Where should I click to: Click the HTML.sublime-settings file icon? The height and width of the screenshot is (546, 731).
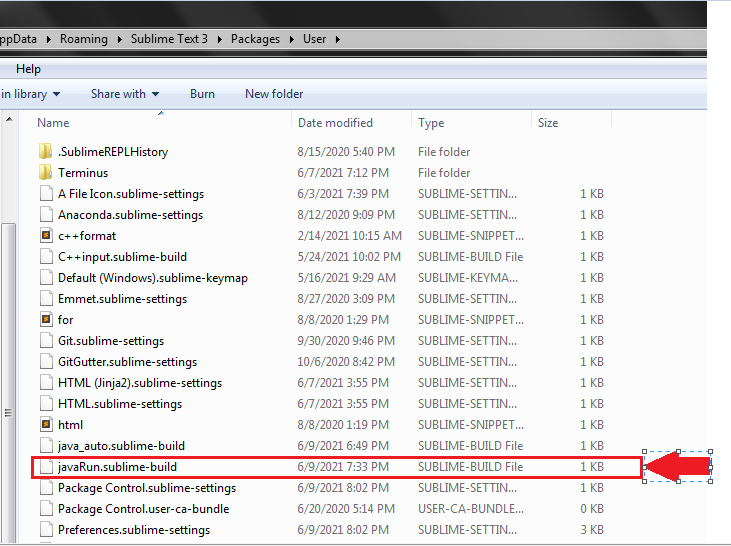point(46,403)
